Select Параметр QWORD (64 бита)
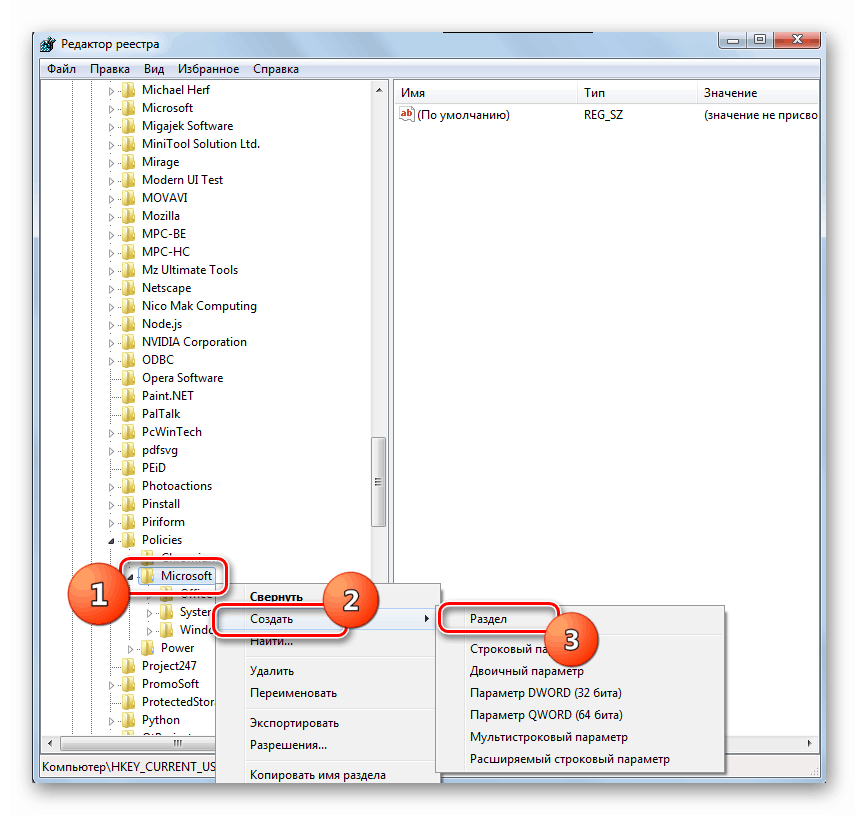 [x=580, y=715]
